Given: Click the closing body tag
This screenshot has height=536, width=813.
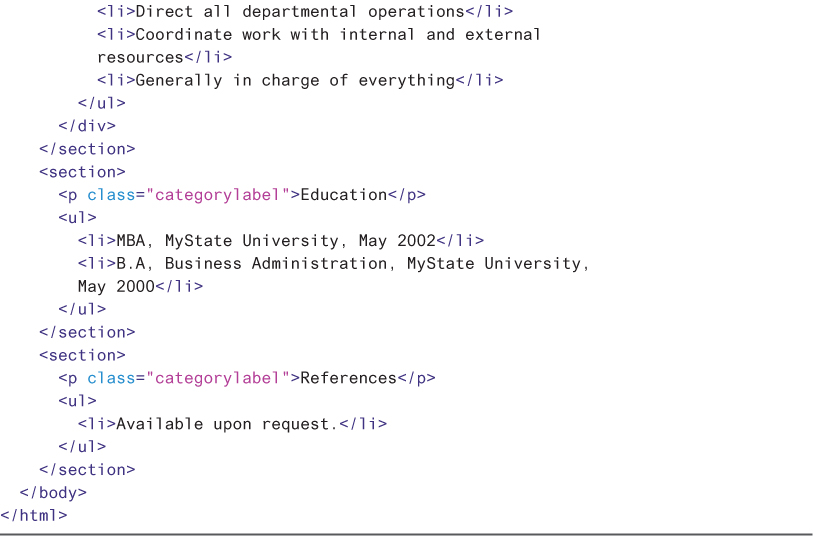Looking at the screenshot, I should (x=53, y=492).
